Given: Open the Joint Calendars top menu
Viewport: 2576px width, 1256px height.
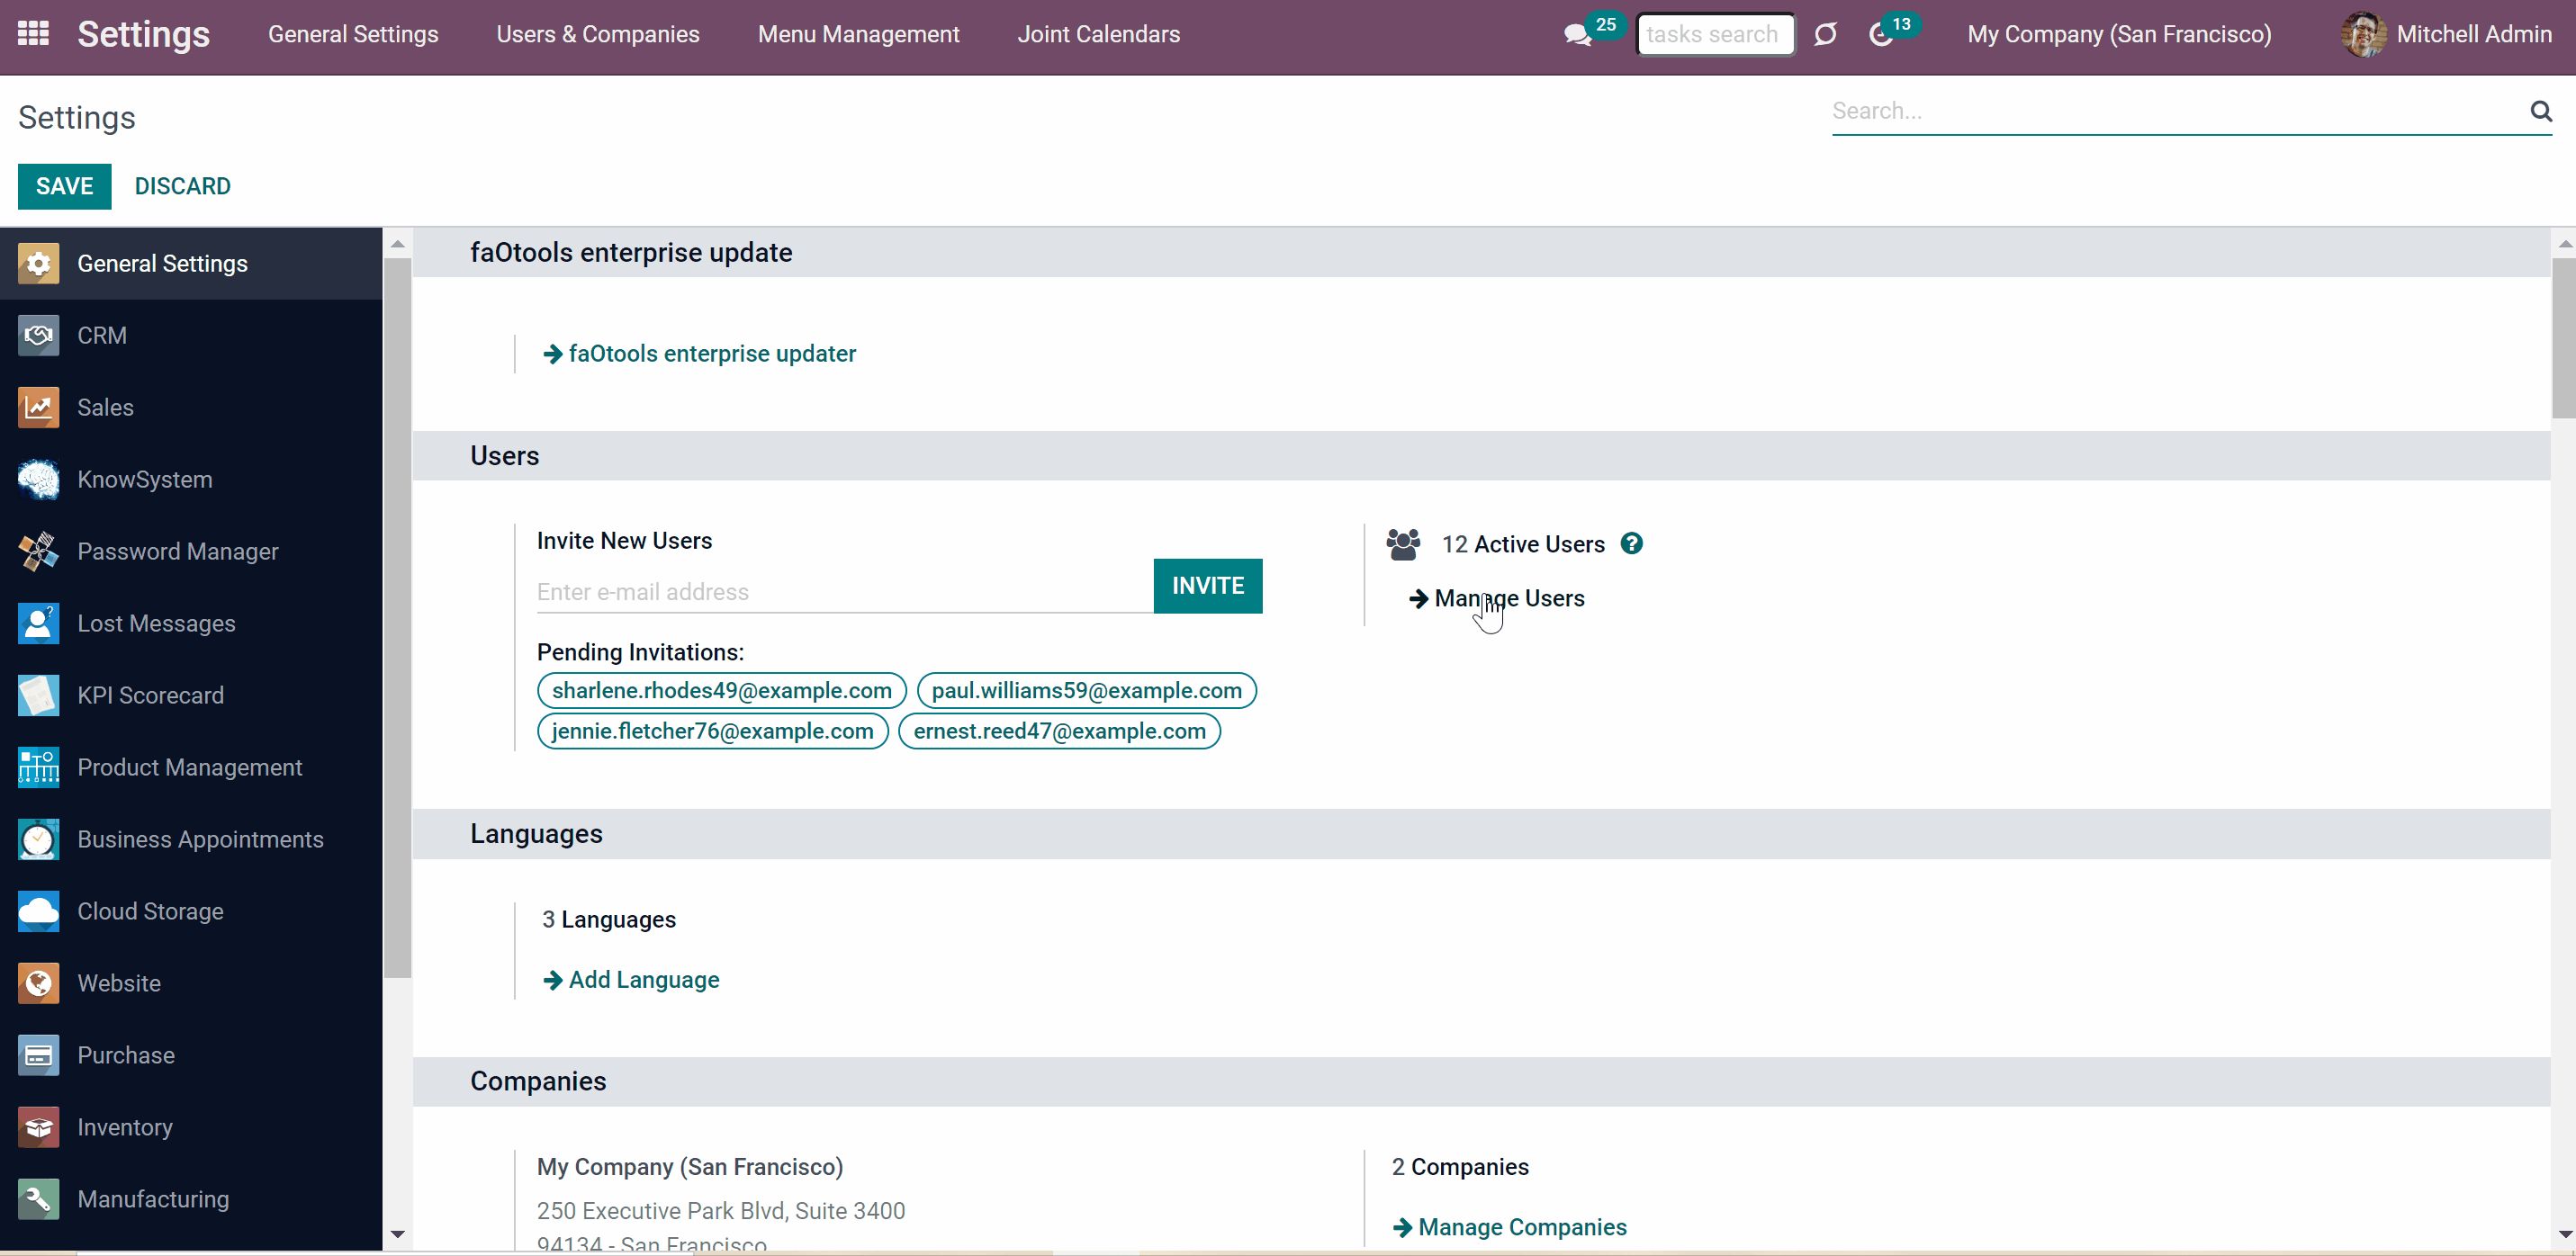Looking at the screenshot, I should tap(1098, 34).
